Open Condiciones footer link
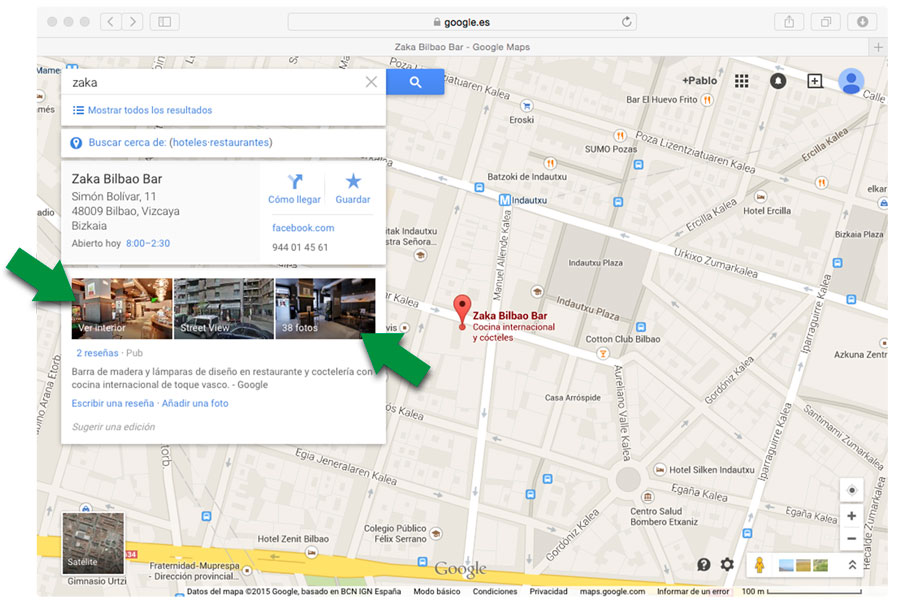 495,591
